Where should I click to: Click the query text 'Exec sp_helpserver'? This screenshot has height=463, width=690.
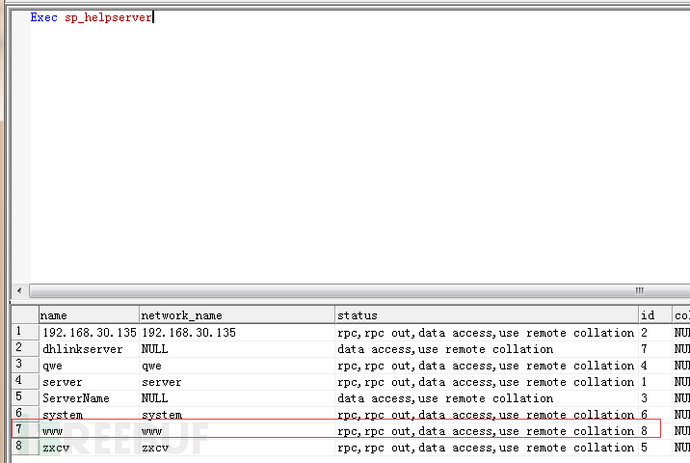(x=91, y=17)
